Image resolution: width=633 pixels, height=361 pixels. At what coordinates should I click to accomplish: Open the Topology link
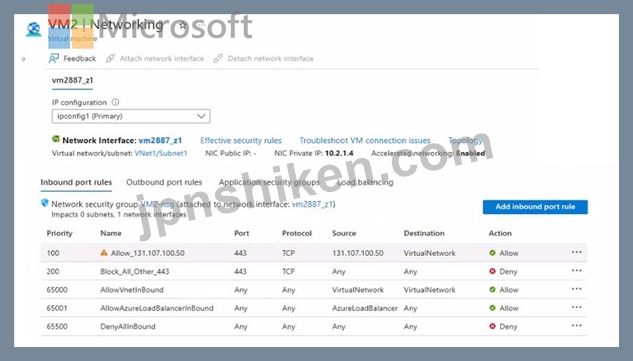click(x=465, y=141)
